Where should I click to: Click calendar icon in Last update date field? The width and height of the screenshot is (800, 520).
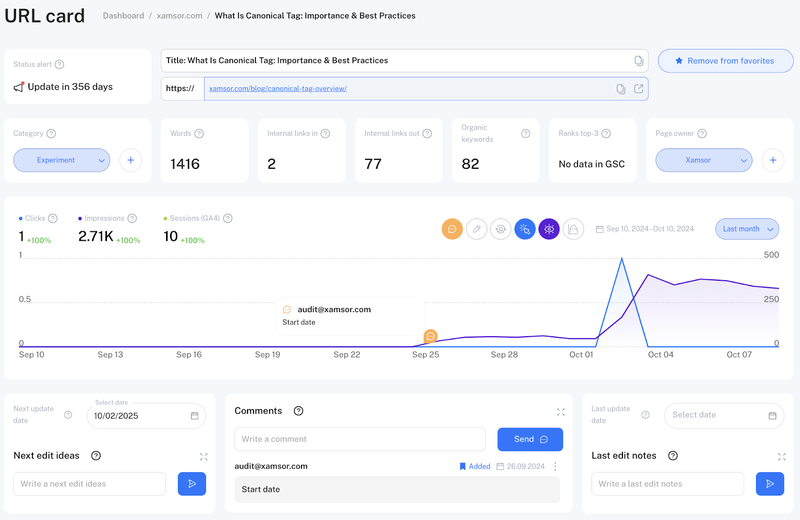coord(772,416)
